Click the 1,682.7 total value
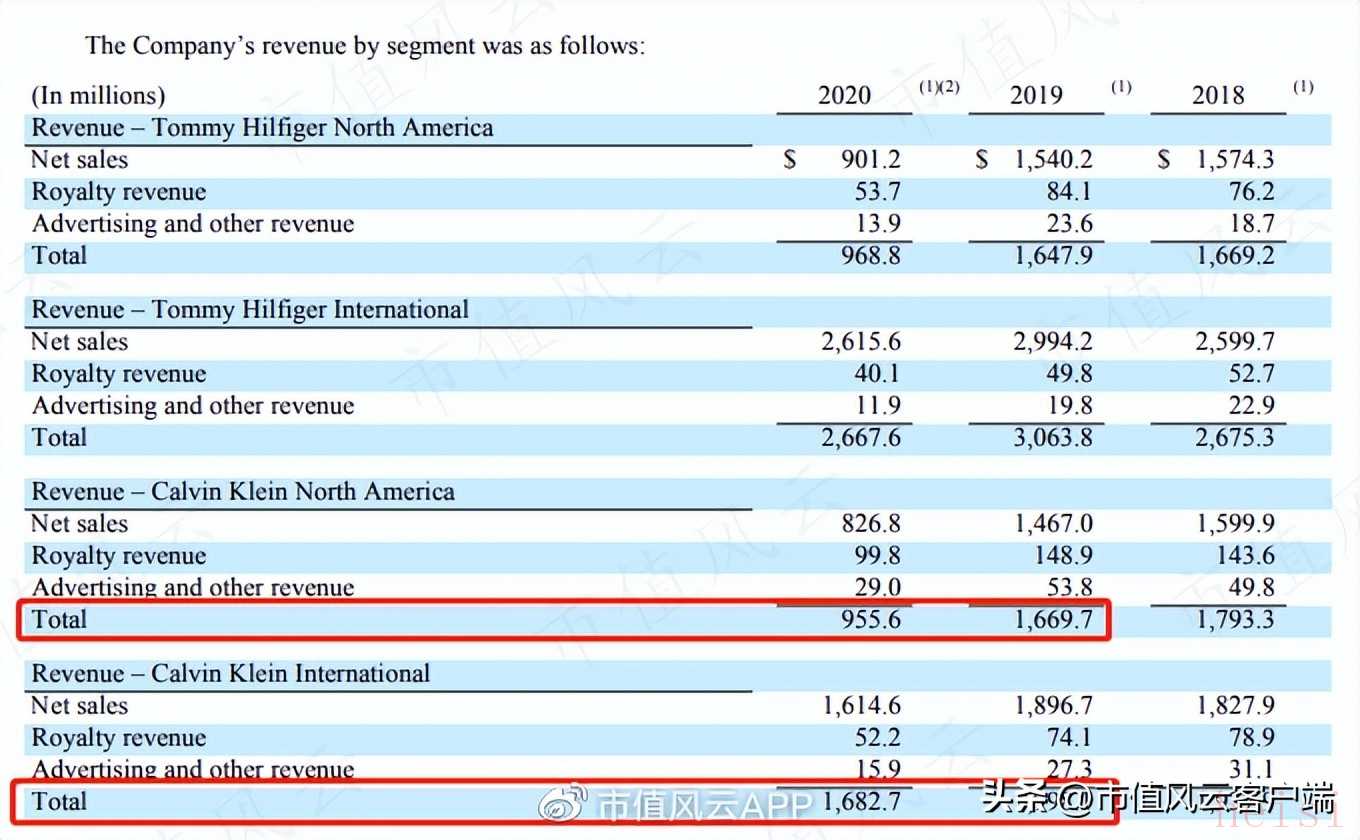 click(x=861, y=802)
